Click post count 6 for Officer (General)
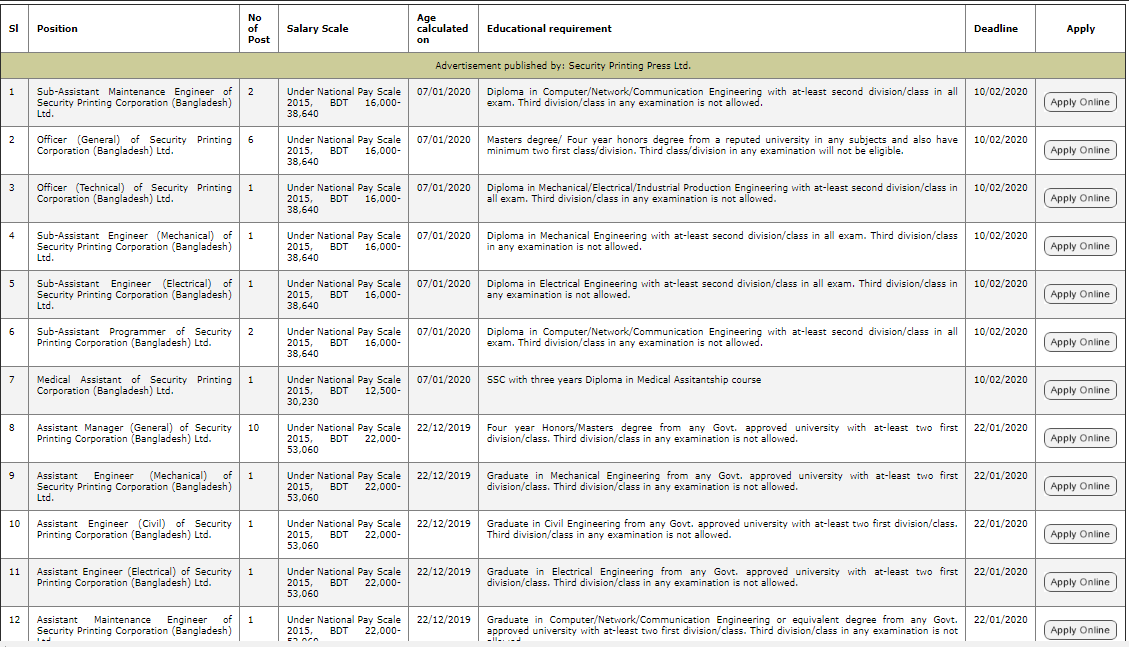This screenshot has width=1129, height=647. point(251,140)
